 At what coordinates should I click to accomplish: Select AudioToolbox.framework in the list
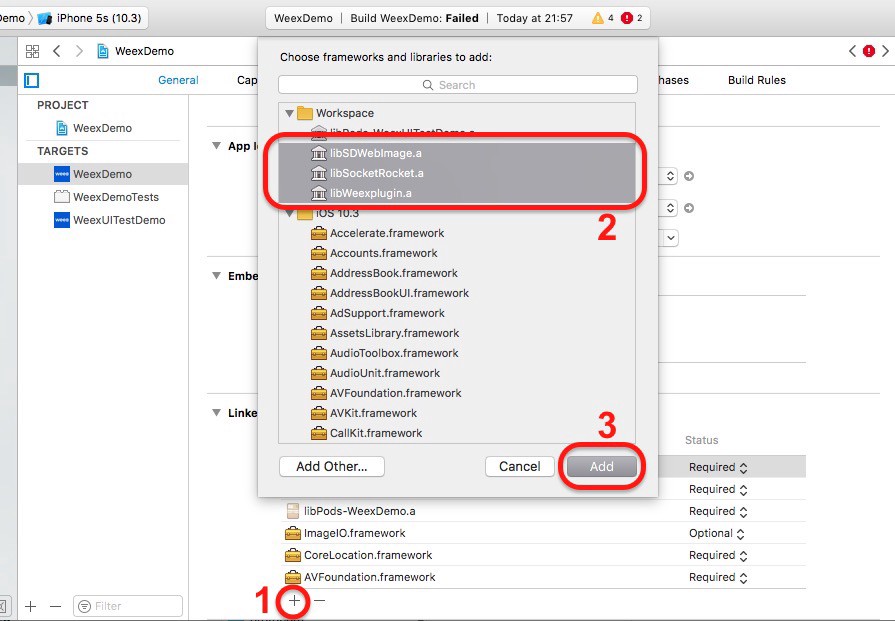tap(457, 353)
